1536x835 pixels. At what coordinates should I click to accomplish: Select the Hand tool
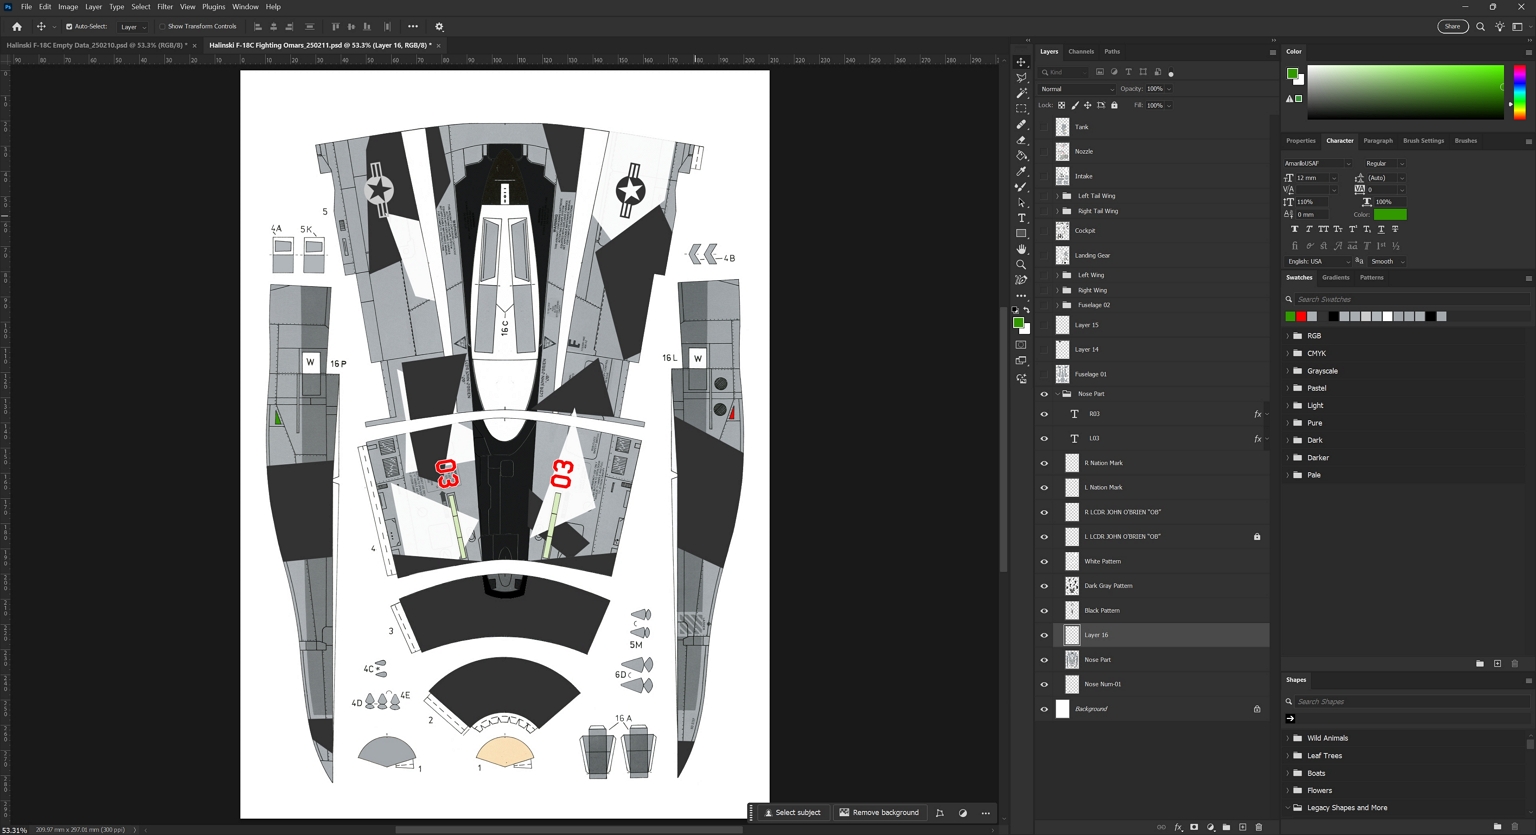click(x=1021, y=249)
